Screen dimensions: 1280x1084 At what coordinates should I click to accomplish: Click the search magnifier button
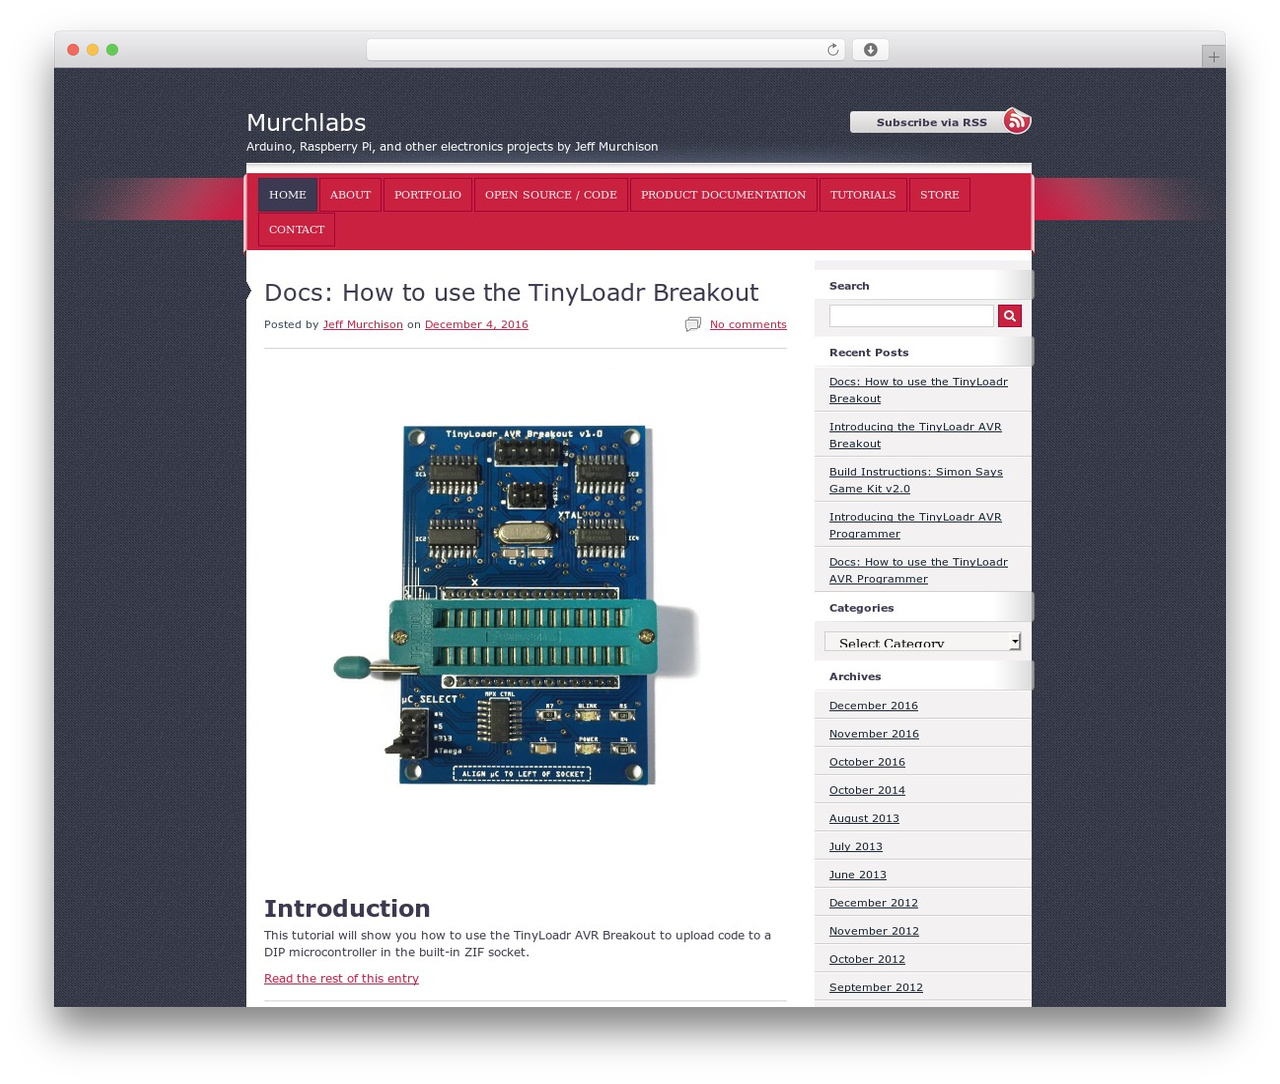click(1010, 316)
